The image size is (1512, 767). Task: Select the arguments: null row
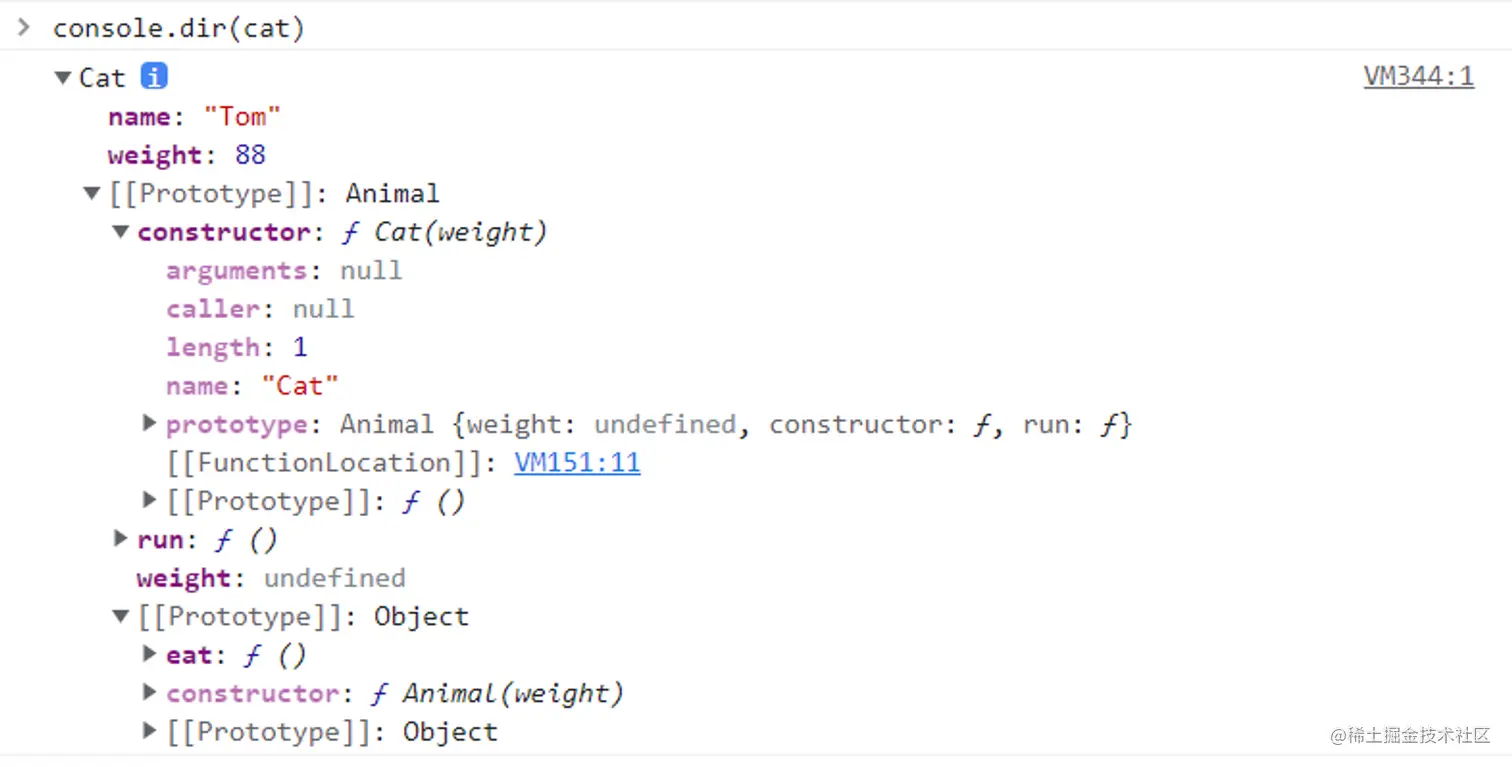pyautogui.click(x=284, y=271)
